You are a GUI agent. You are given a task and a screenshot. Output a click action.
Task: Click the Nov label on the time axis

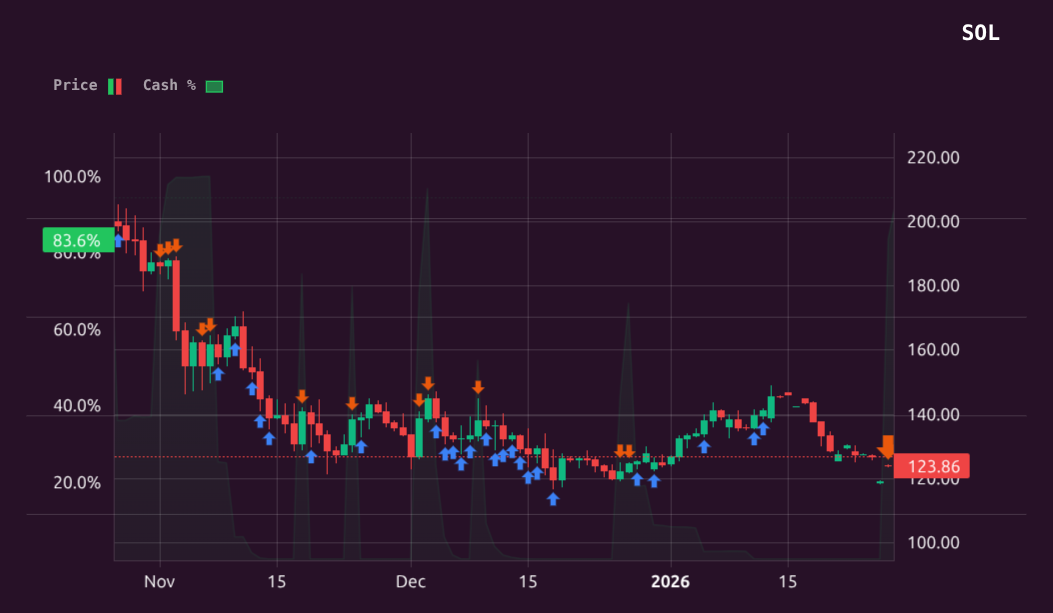point(158,581)
